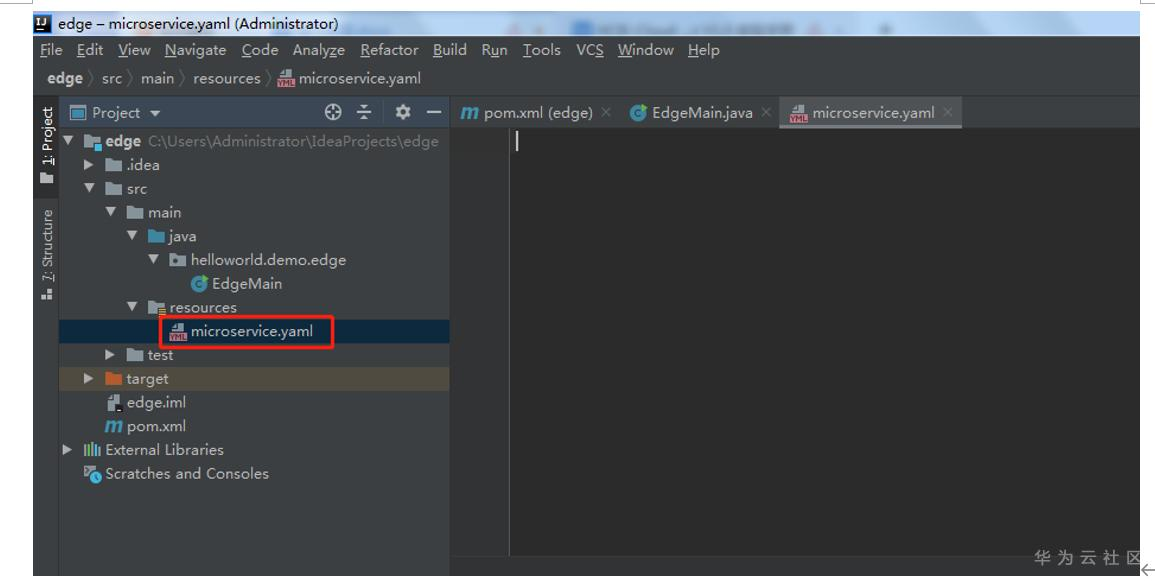Image resolution: width=1155 pixels, height=583 pixels.
Task: Open the Edit menu
Action: 90,50
